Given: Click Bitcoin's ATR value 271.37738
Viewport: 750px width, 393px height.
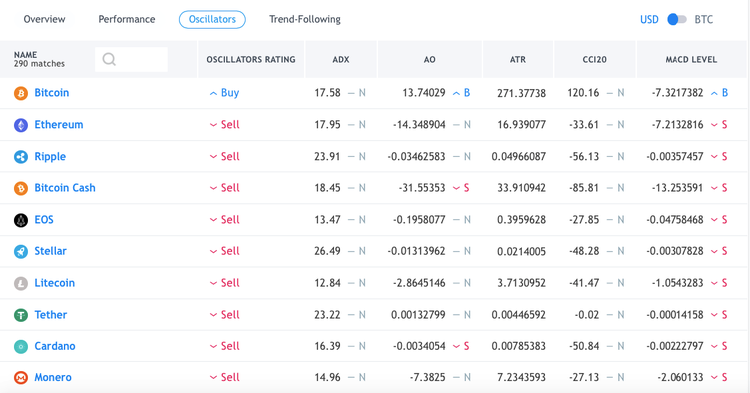Looking at the screenshot, I should tap(521, 93).
